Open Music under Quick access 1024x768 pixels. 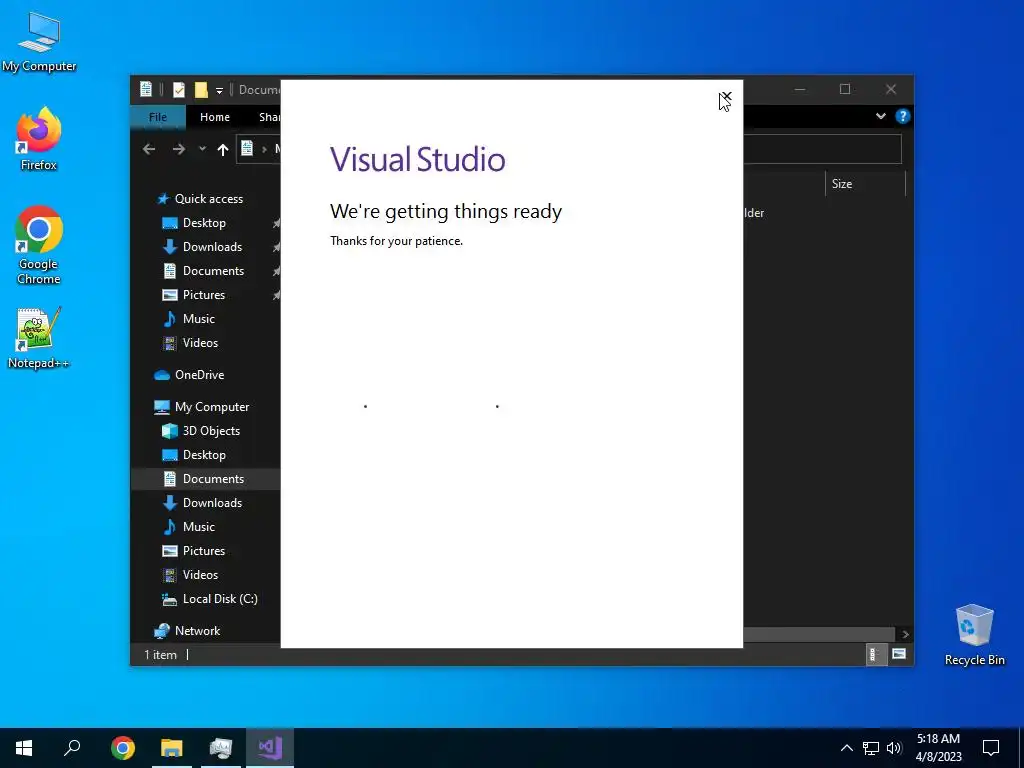point(199,319)
